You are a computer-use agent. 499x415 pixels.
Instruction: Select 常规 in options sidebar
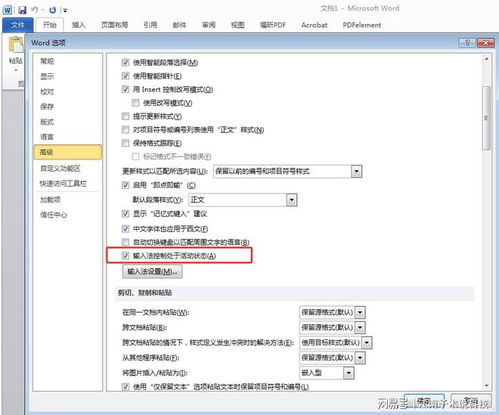tap(68, 61)
